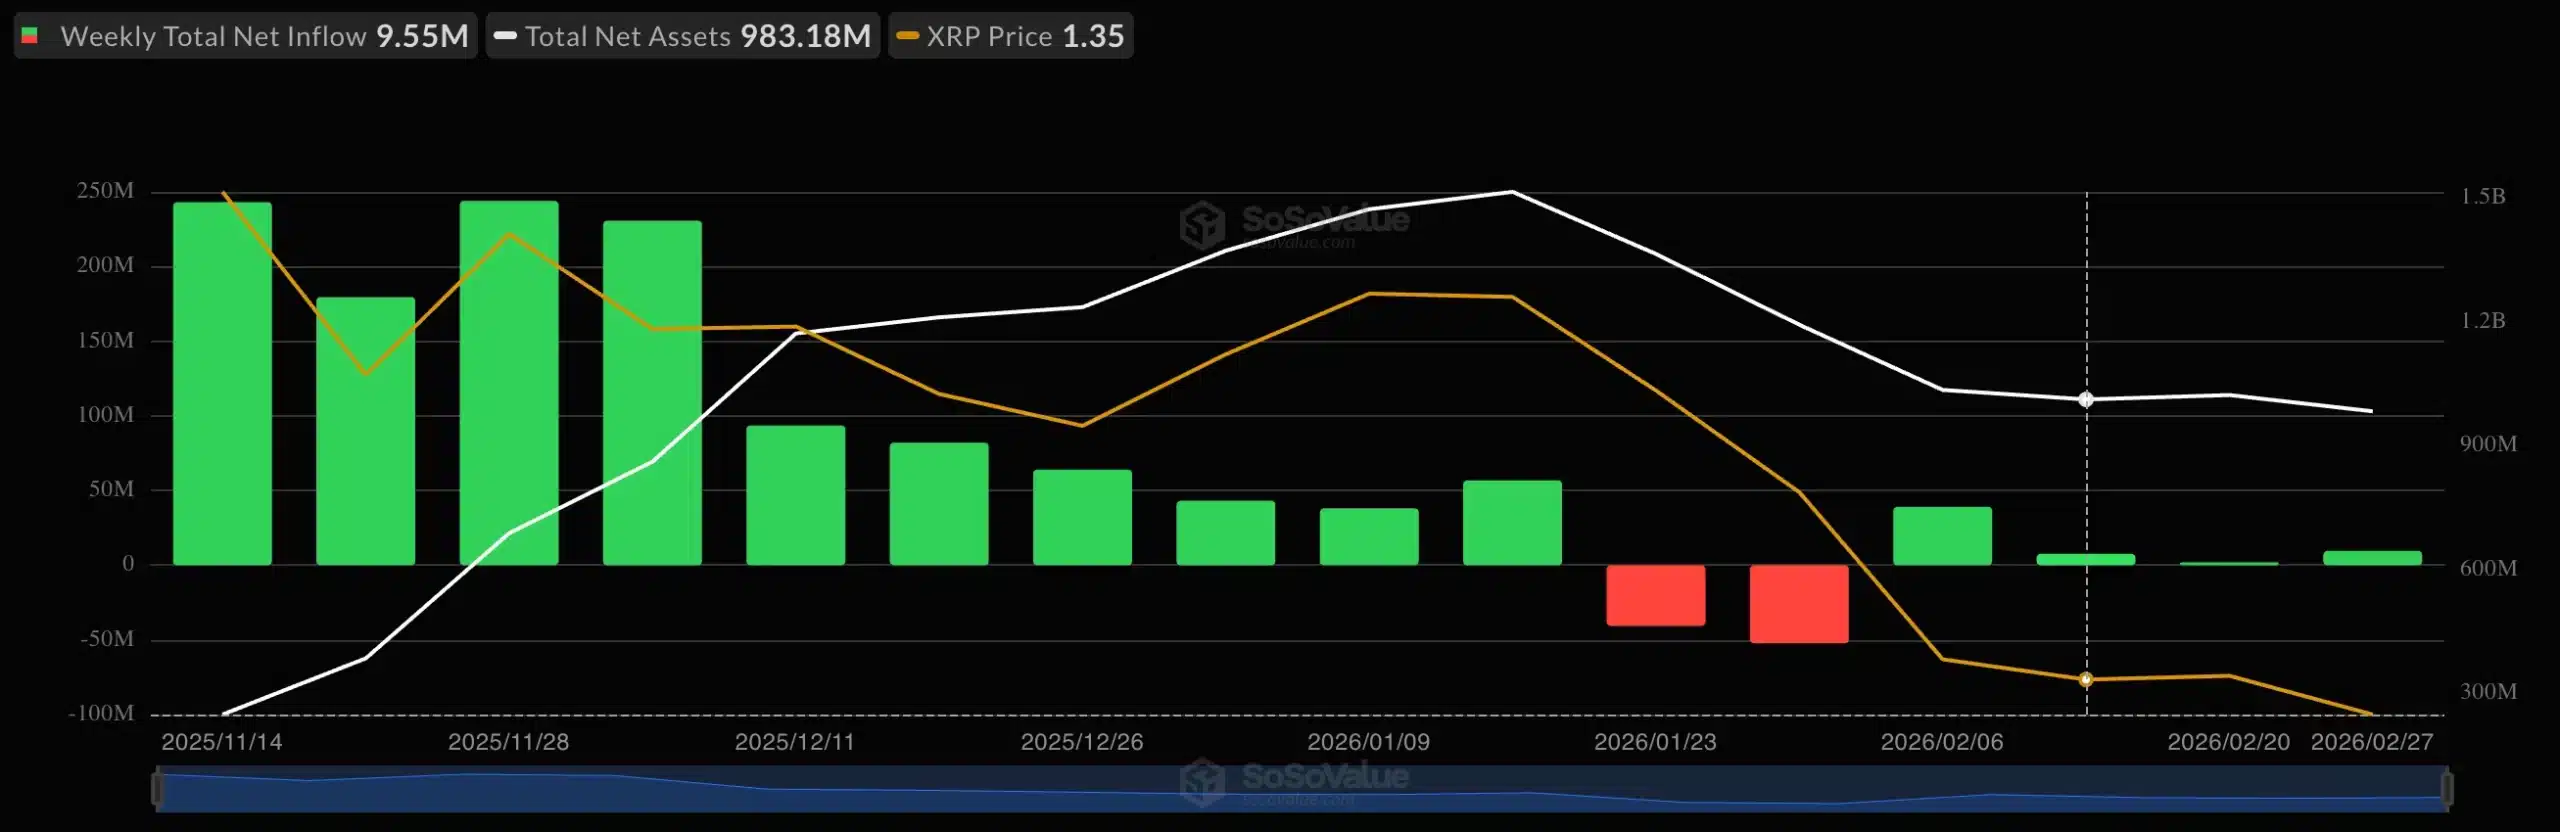Image resolution: width=2560 pixels, height=832 pixels.
Task: Select the green bar at 2026/02/06
Action: point(1942,536)
